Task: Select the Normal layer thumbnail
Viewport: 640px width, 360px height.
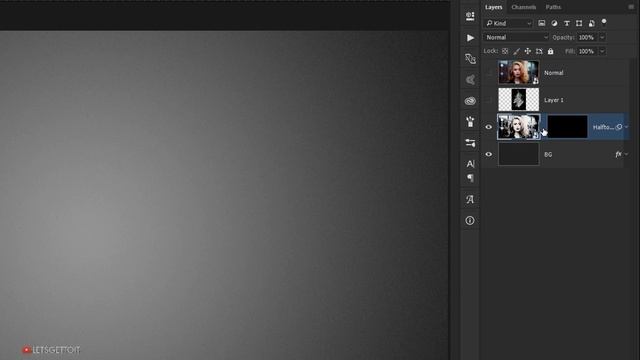Action: (x=518, y=72)
